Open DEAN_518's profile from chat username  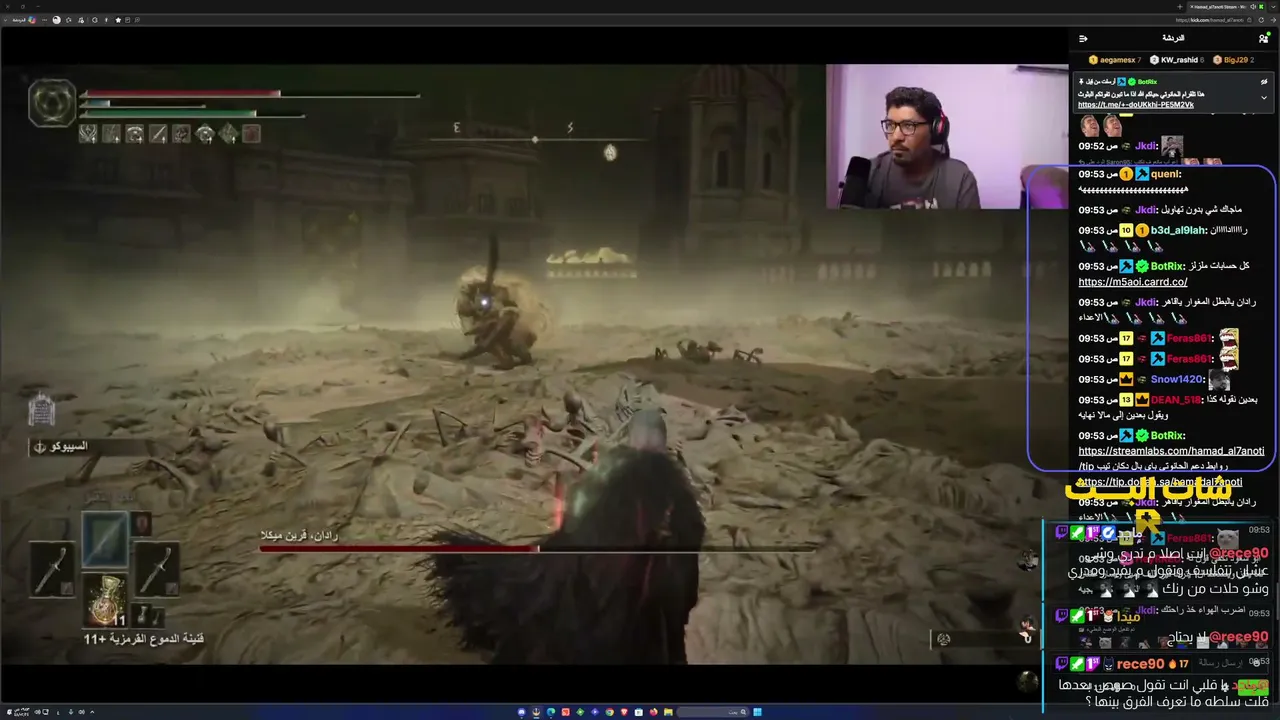pos(1176,399)
